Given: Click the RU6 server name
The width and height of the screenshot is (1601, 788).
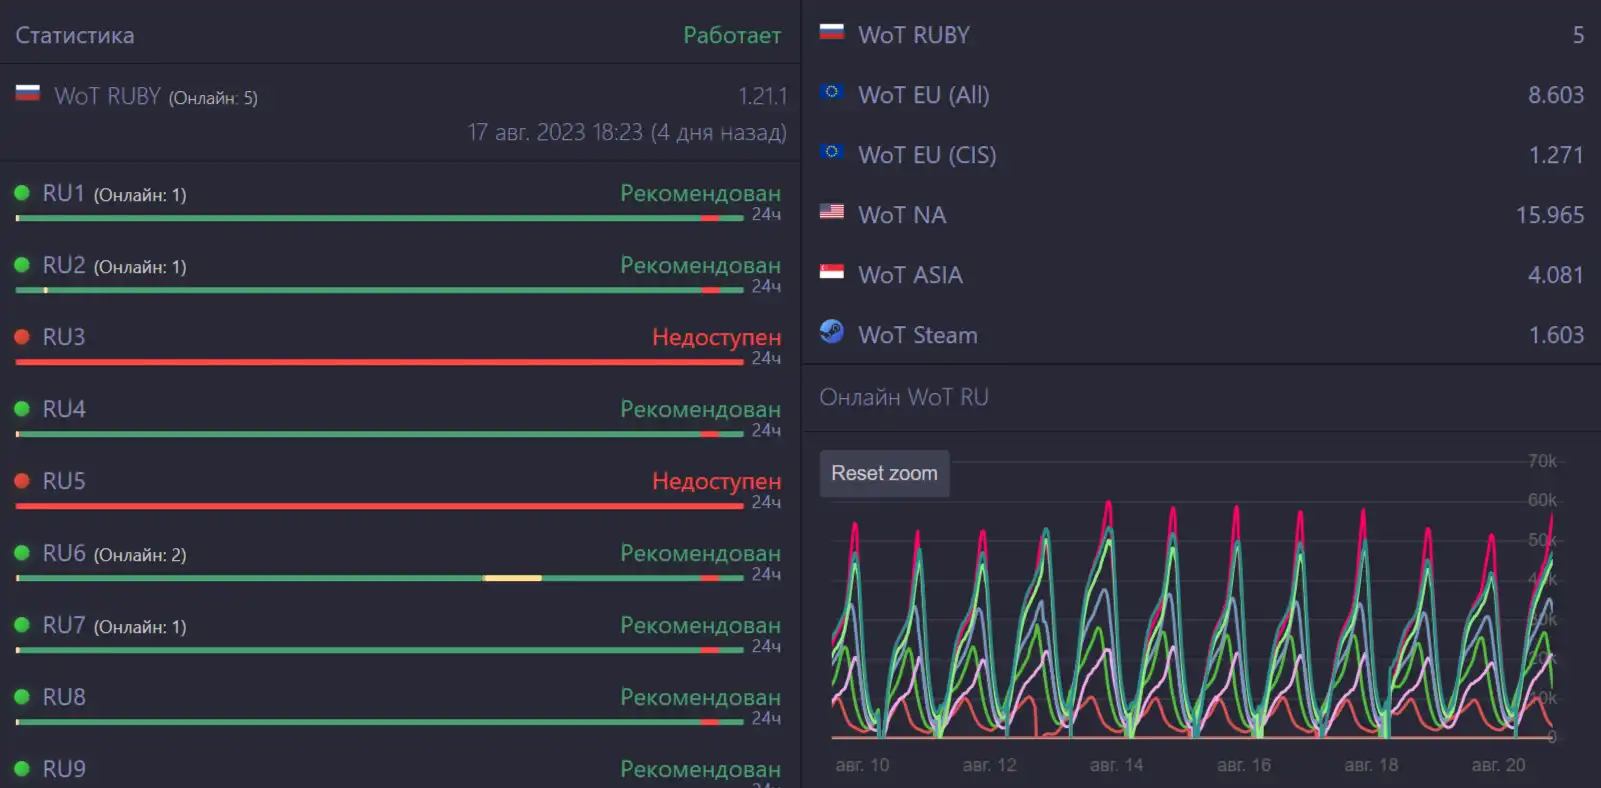Looking at the screenshot, I should (x=64, y=553).
